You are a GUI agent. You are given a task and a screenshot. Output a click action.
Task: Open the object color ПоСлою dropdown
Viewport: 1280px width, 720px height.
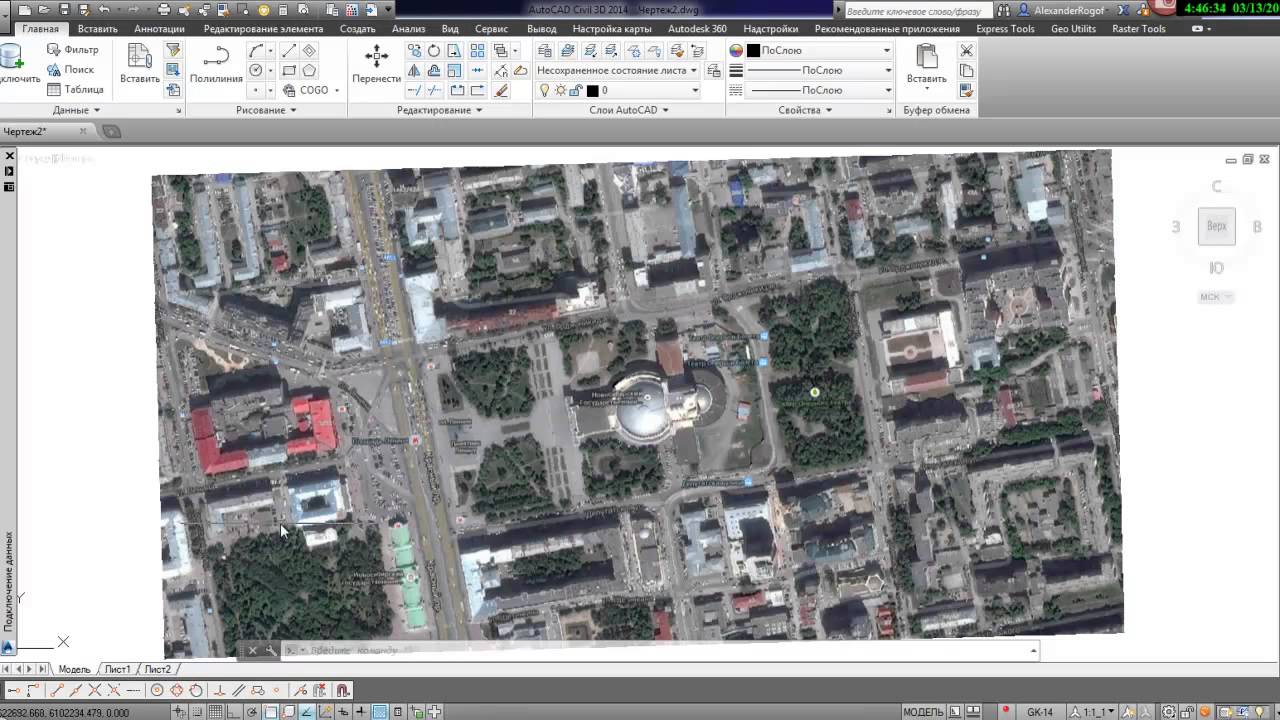[886, 50]
